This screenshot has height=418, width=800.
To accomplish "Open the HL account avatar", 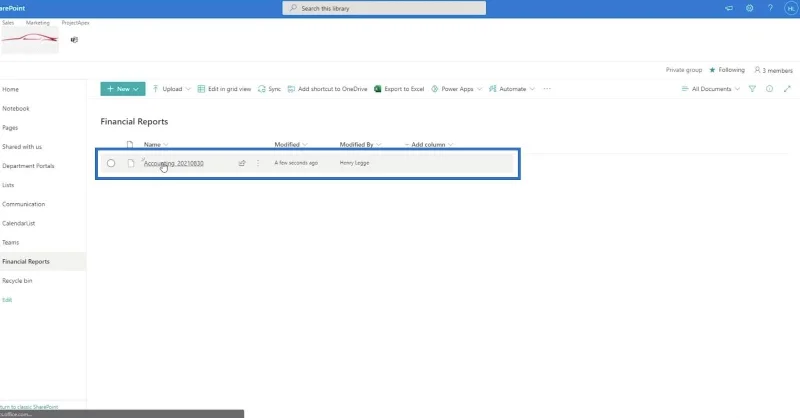I will click(x=791, y=8).
